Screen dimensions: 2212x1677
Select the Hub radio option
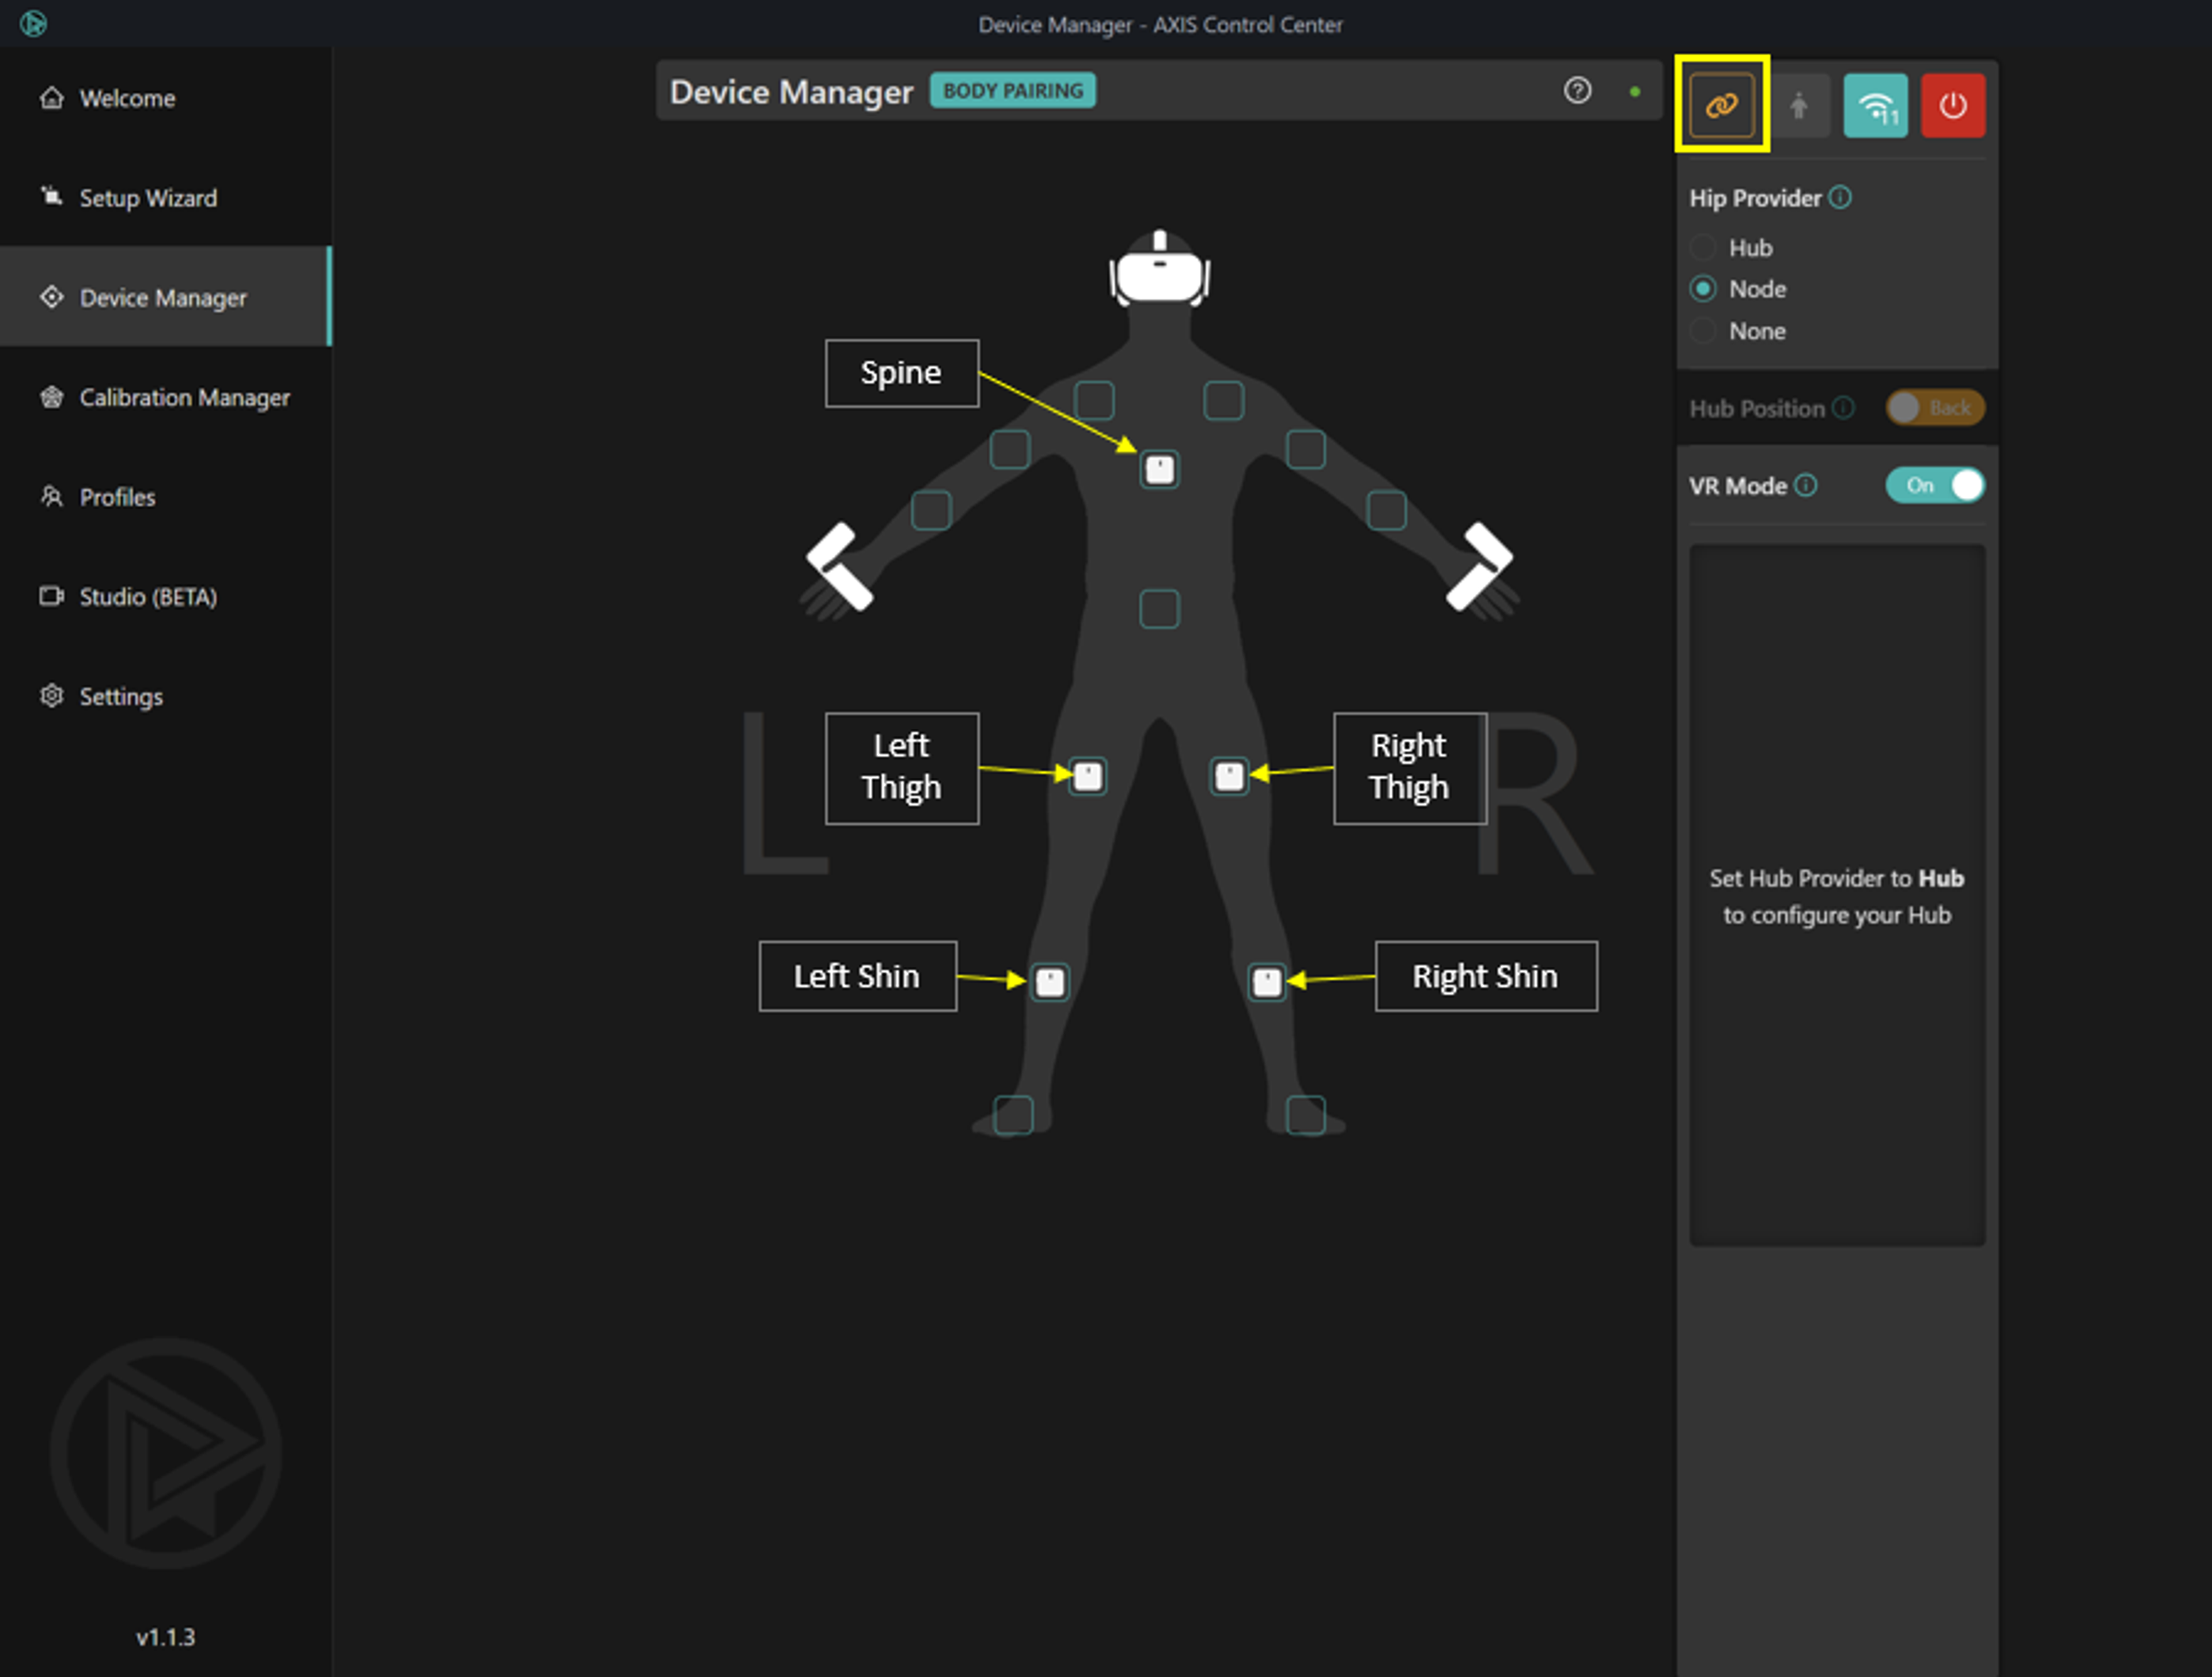point(1703,247)
